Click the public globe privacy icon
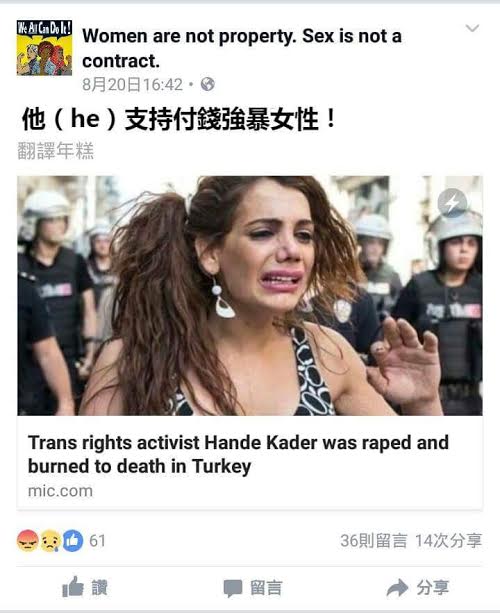The image size is (500, 613). pos(207,84)
